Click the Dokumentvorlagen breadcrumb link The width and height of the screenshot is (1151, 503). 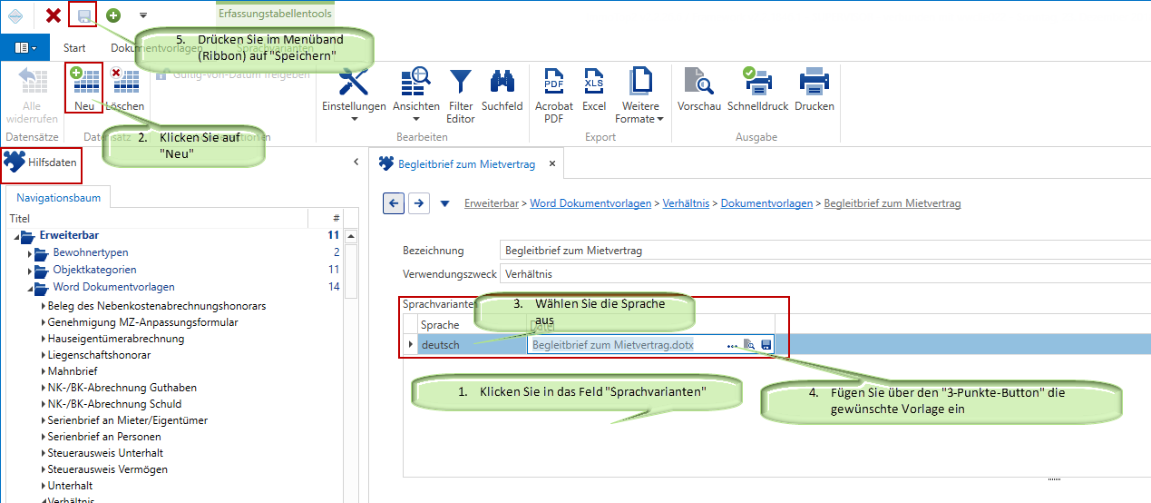pos(766,203)
